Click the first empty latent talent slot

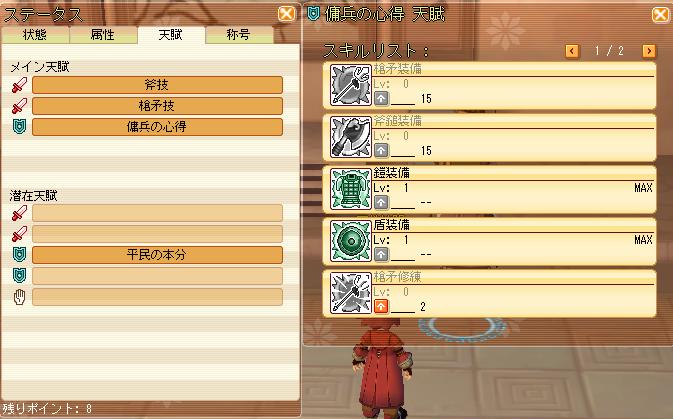click(x=157, y=213)
